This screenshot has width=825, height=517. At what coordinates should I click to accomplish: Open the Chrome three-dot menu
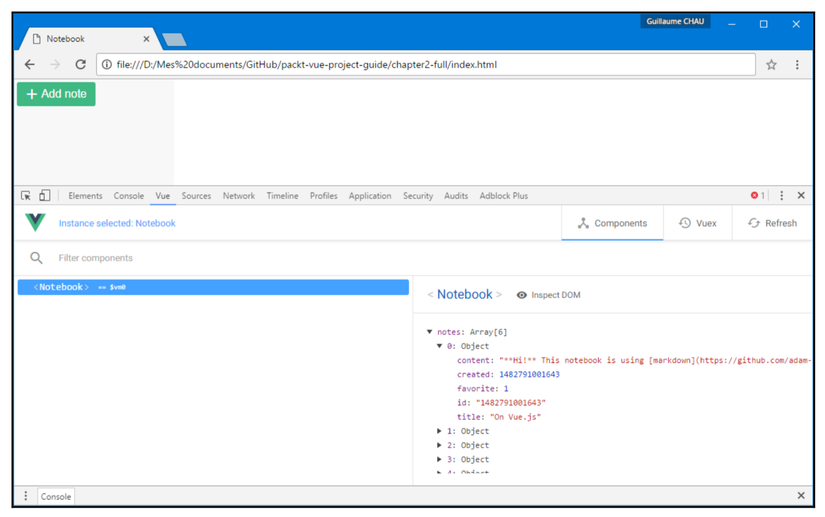[x=797, y=65]
